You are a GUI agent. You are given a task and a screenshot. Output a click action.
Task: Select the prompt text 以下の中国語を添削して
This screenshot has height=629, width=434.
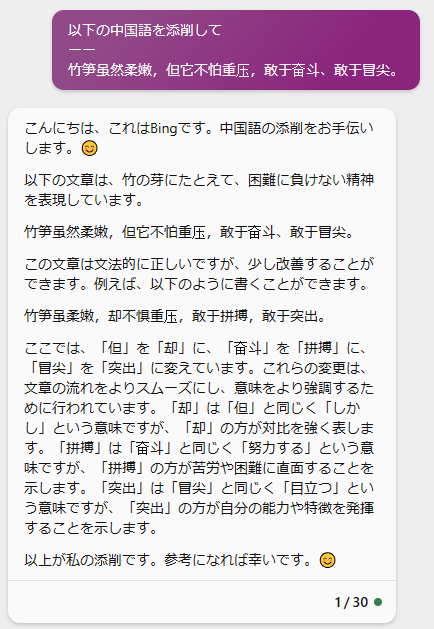click(x=144, y=30)
